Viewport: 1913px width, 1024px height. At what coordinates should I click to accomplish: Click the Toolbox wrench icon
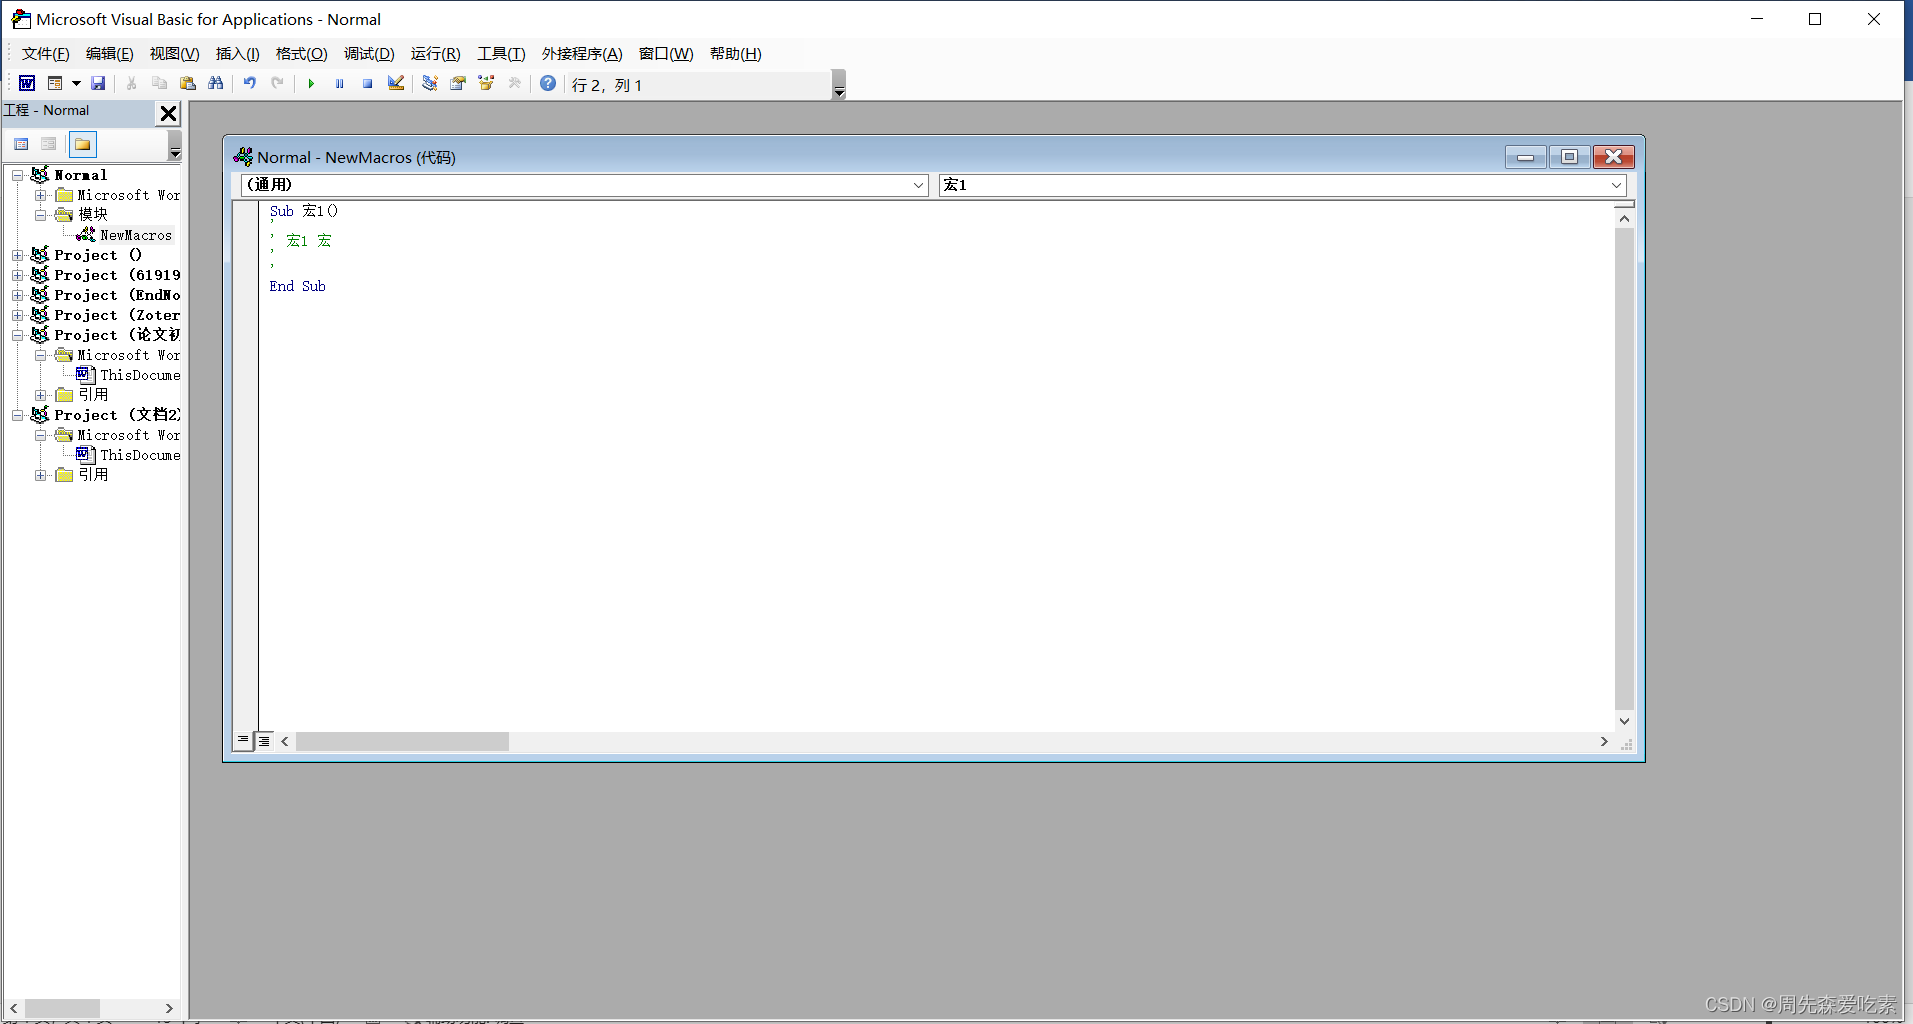coord(515,83)
